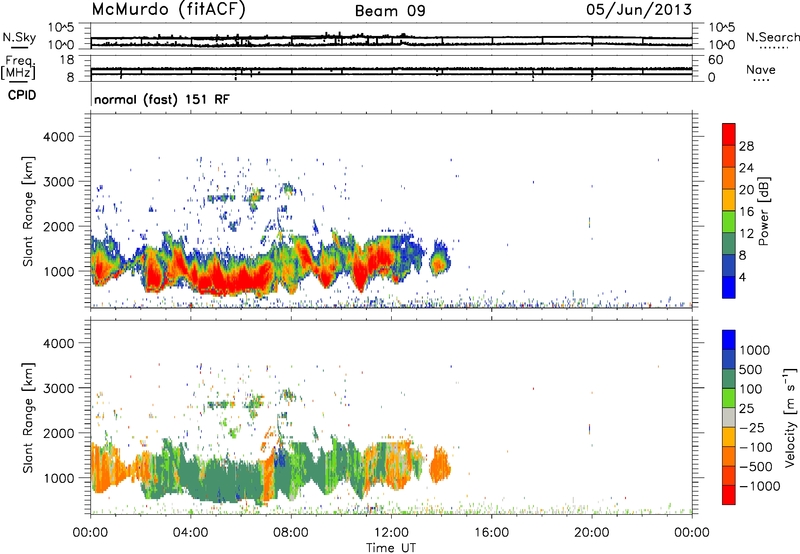Click the gray -25 to 25 velocity segment

pos(729,418)
